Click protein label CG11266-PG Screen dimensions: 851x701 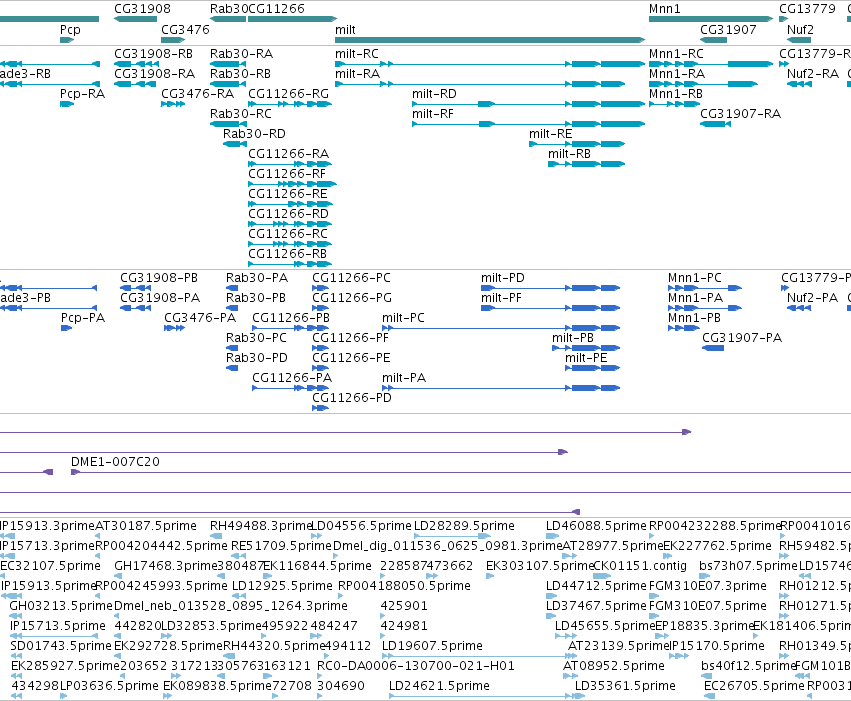352,298
